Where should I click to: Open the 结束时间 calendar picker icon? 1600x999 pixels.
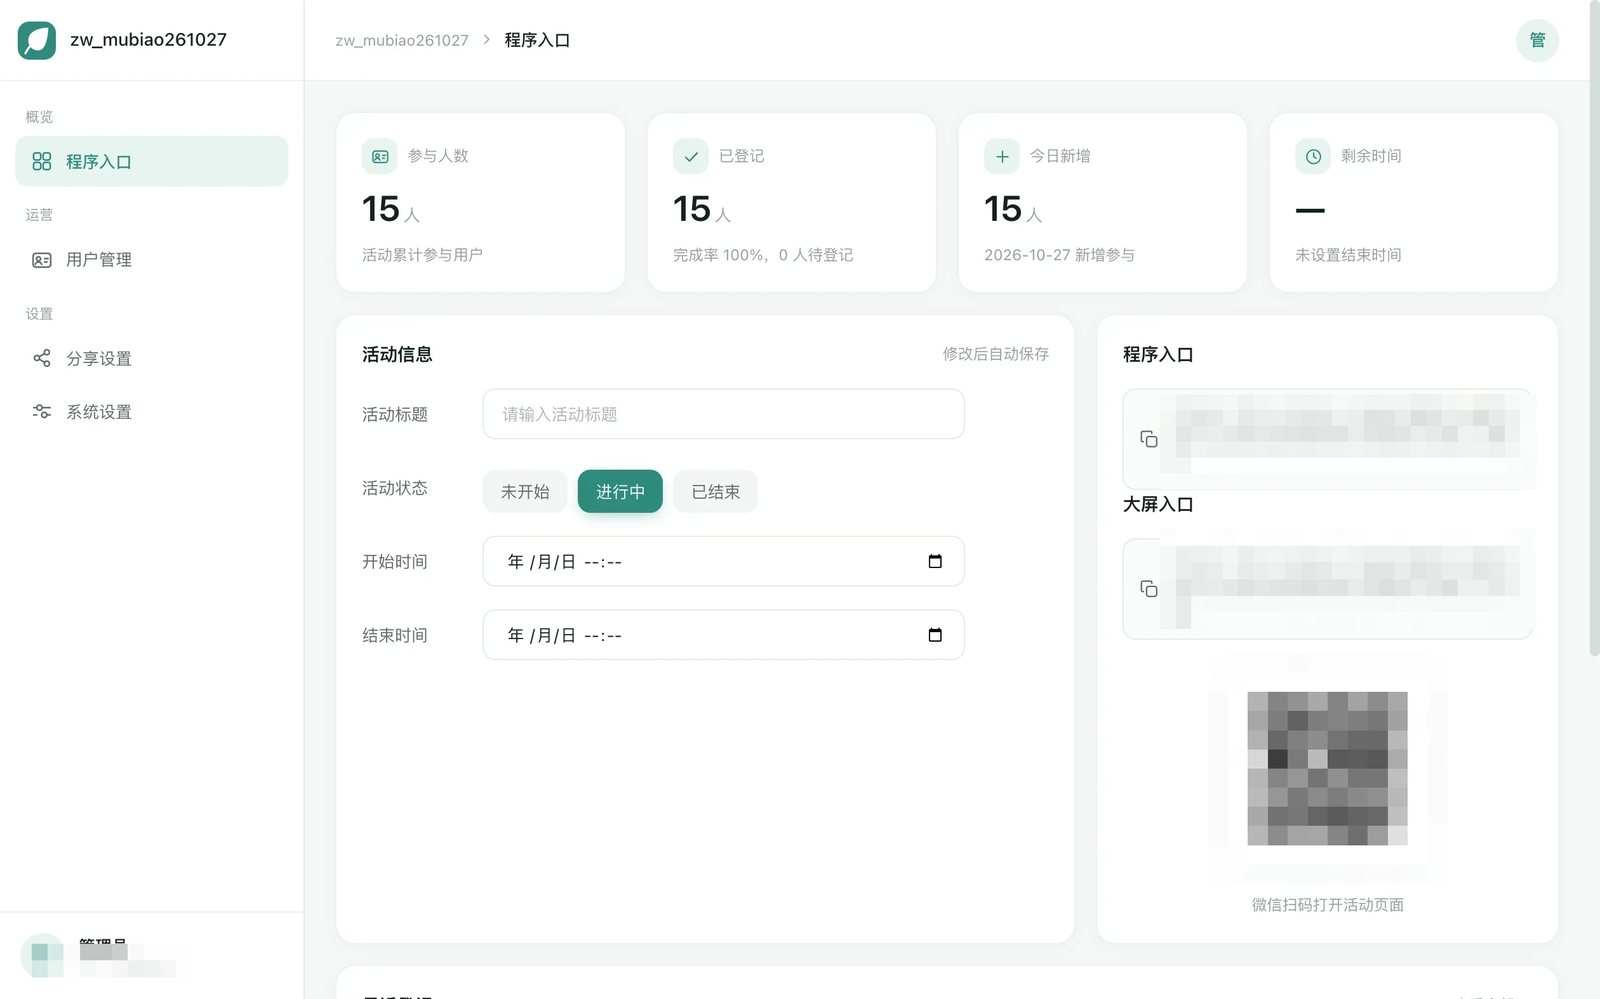(x=935, y=635)
